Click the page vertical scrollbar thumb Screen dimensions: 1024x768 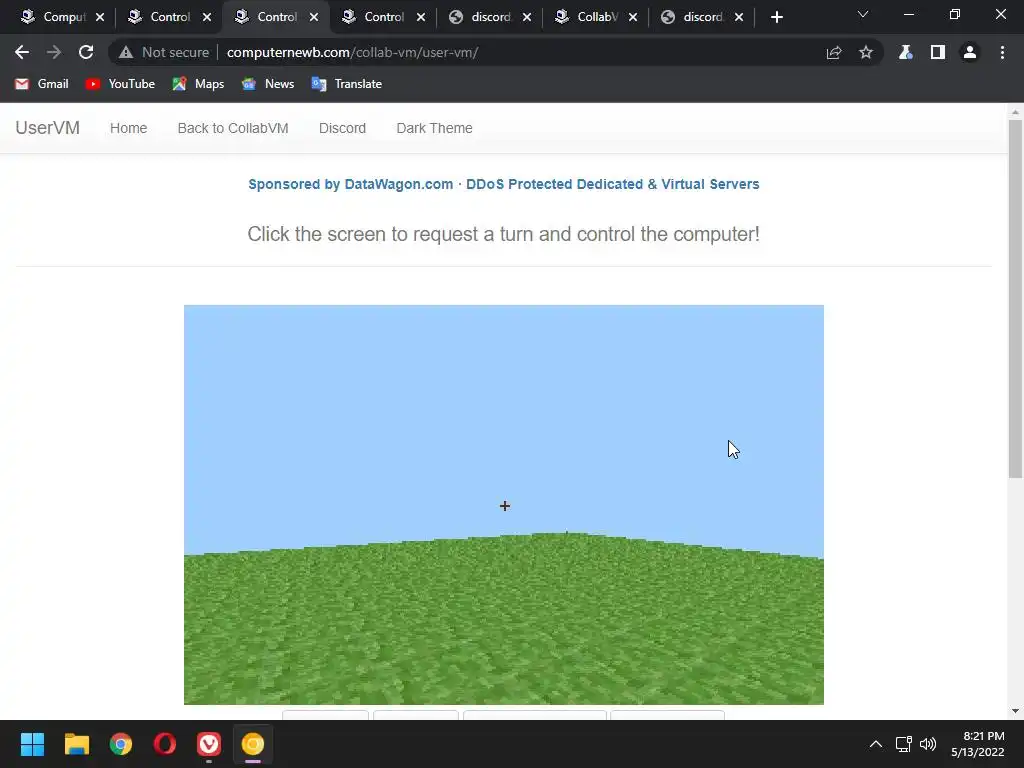point(1015,298)
